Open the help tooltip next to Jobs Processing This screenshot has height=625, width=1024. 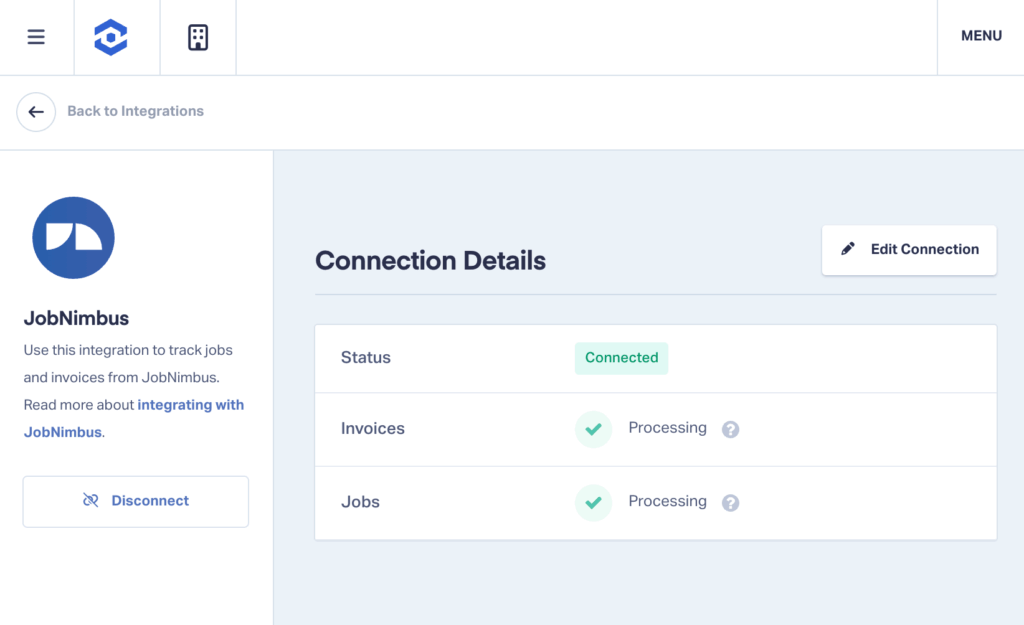(x=730, y=502)
